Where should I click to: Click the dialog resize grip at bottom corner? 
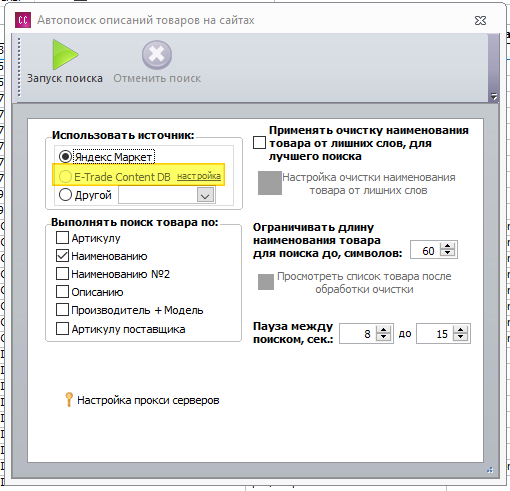[x=490, y=470]
